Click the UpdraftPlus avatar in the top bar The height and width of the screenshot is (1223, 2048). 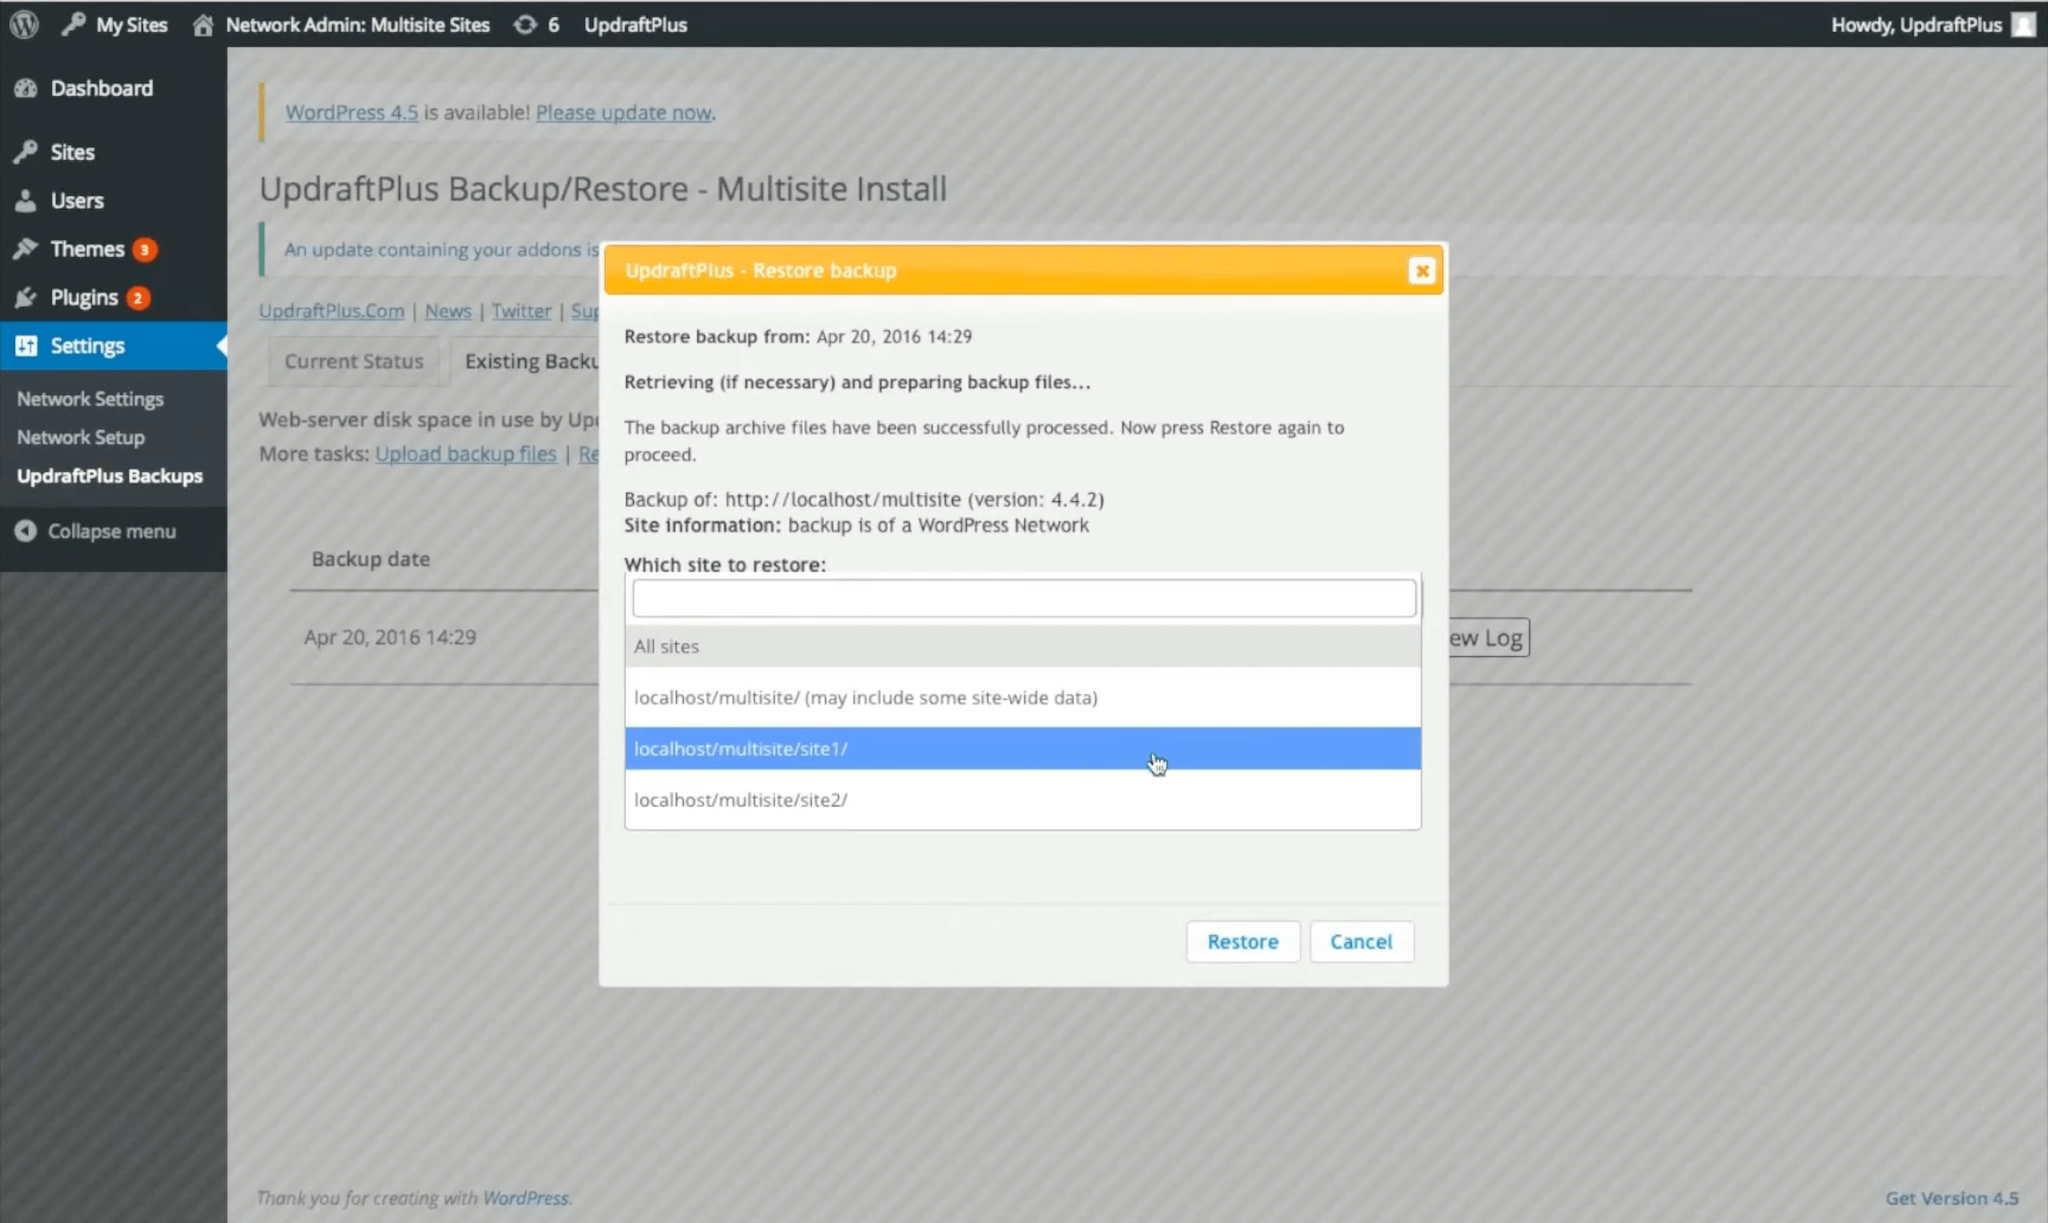tap(2022, 25)
